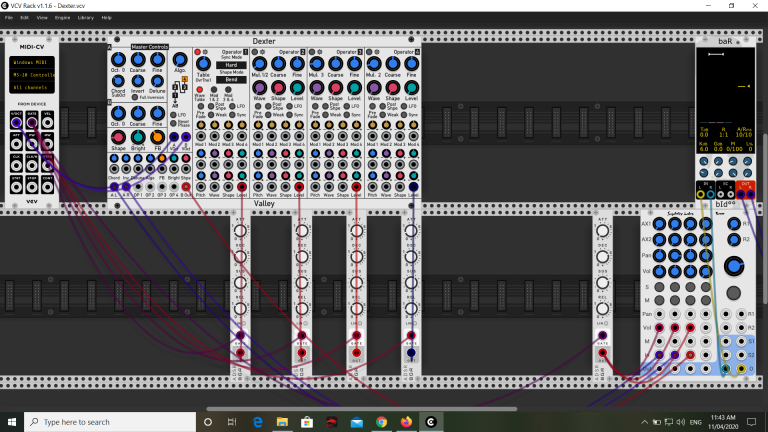Open the Library menu
The width and height of the screenshot is (768, 432).
click(x=86, y=18)
